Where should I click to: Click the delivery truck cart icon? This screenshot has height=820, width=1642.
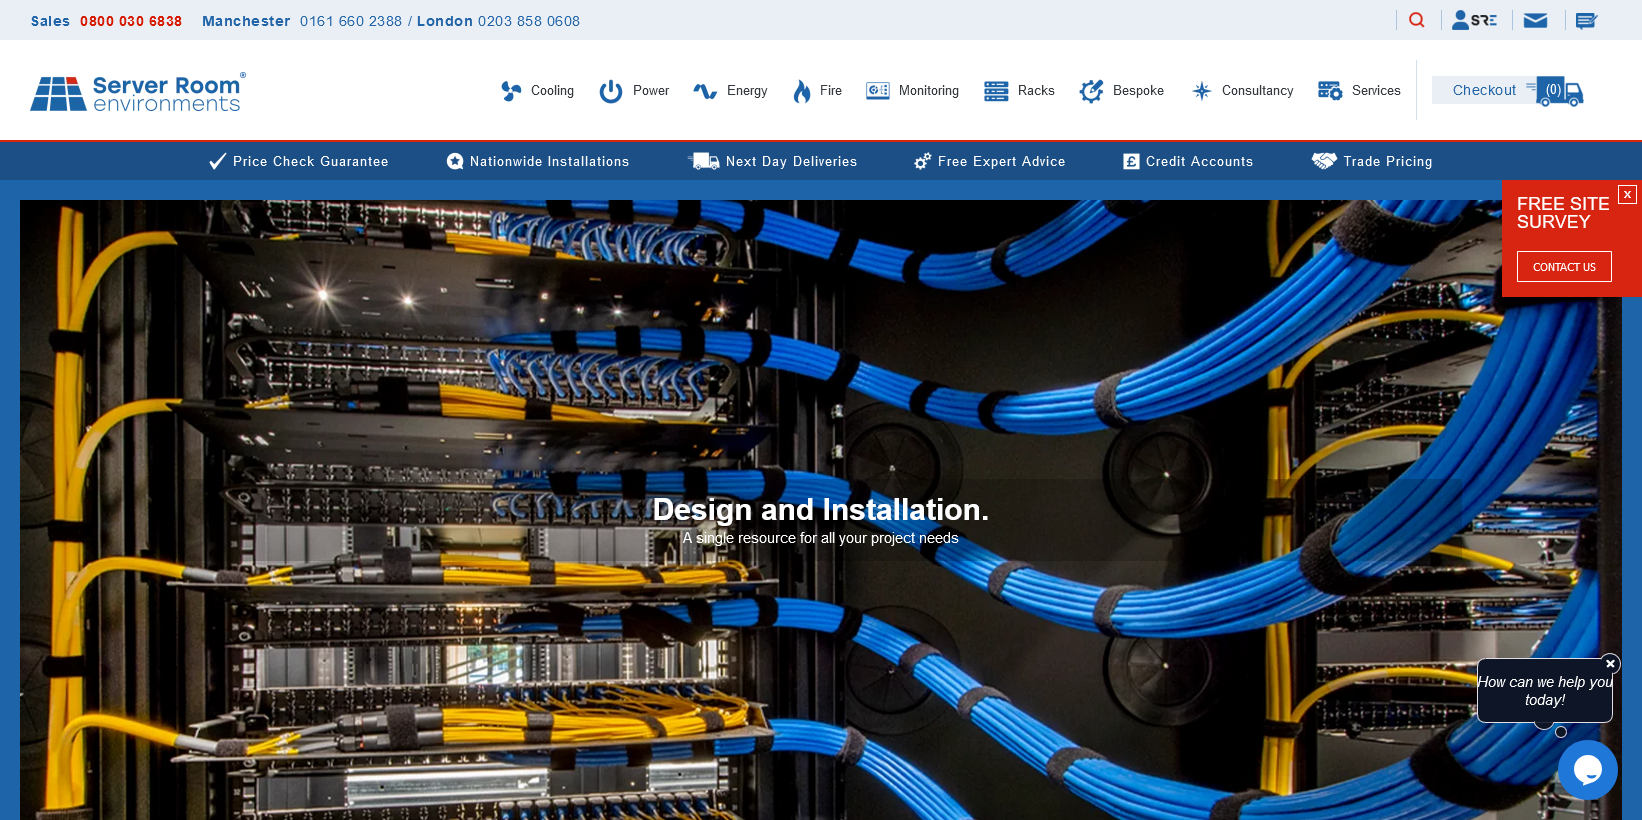[1559, 91]
